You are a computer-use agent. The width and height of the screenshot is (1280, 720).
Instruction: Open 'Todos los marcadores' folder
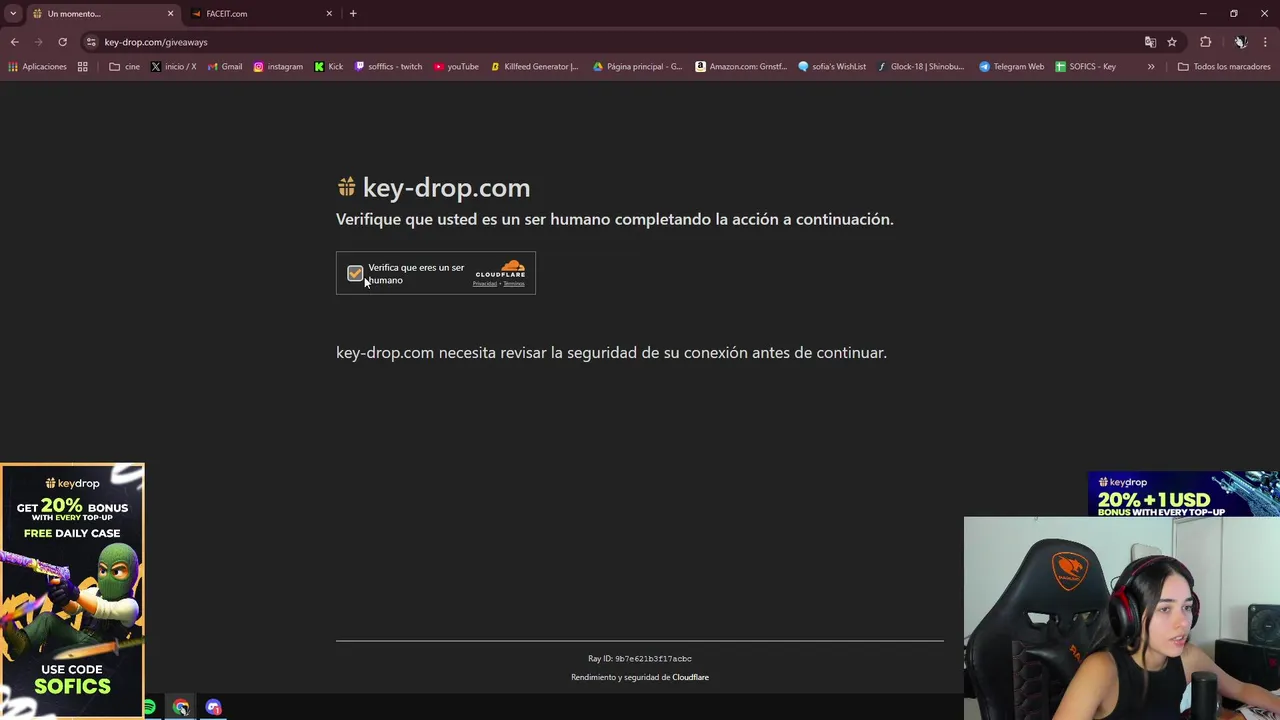point(1224,67)
